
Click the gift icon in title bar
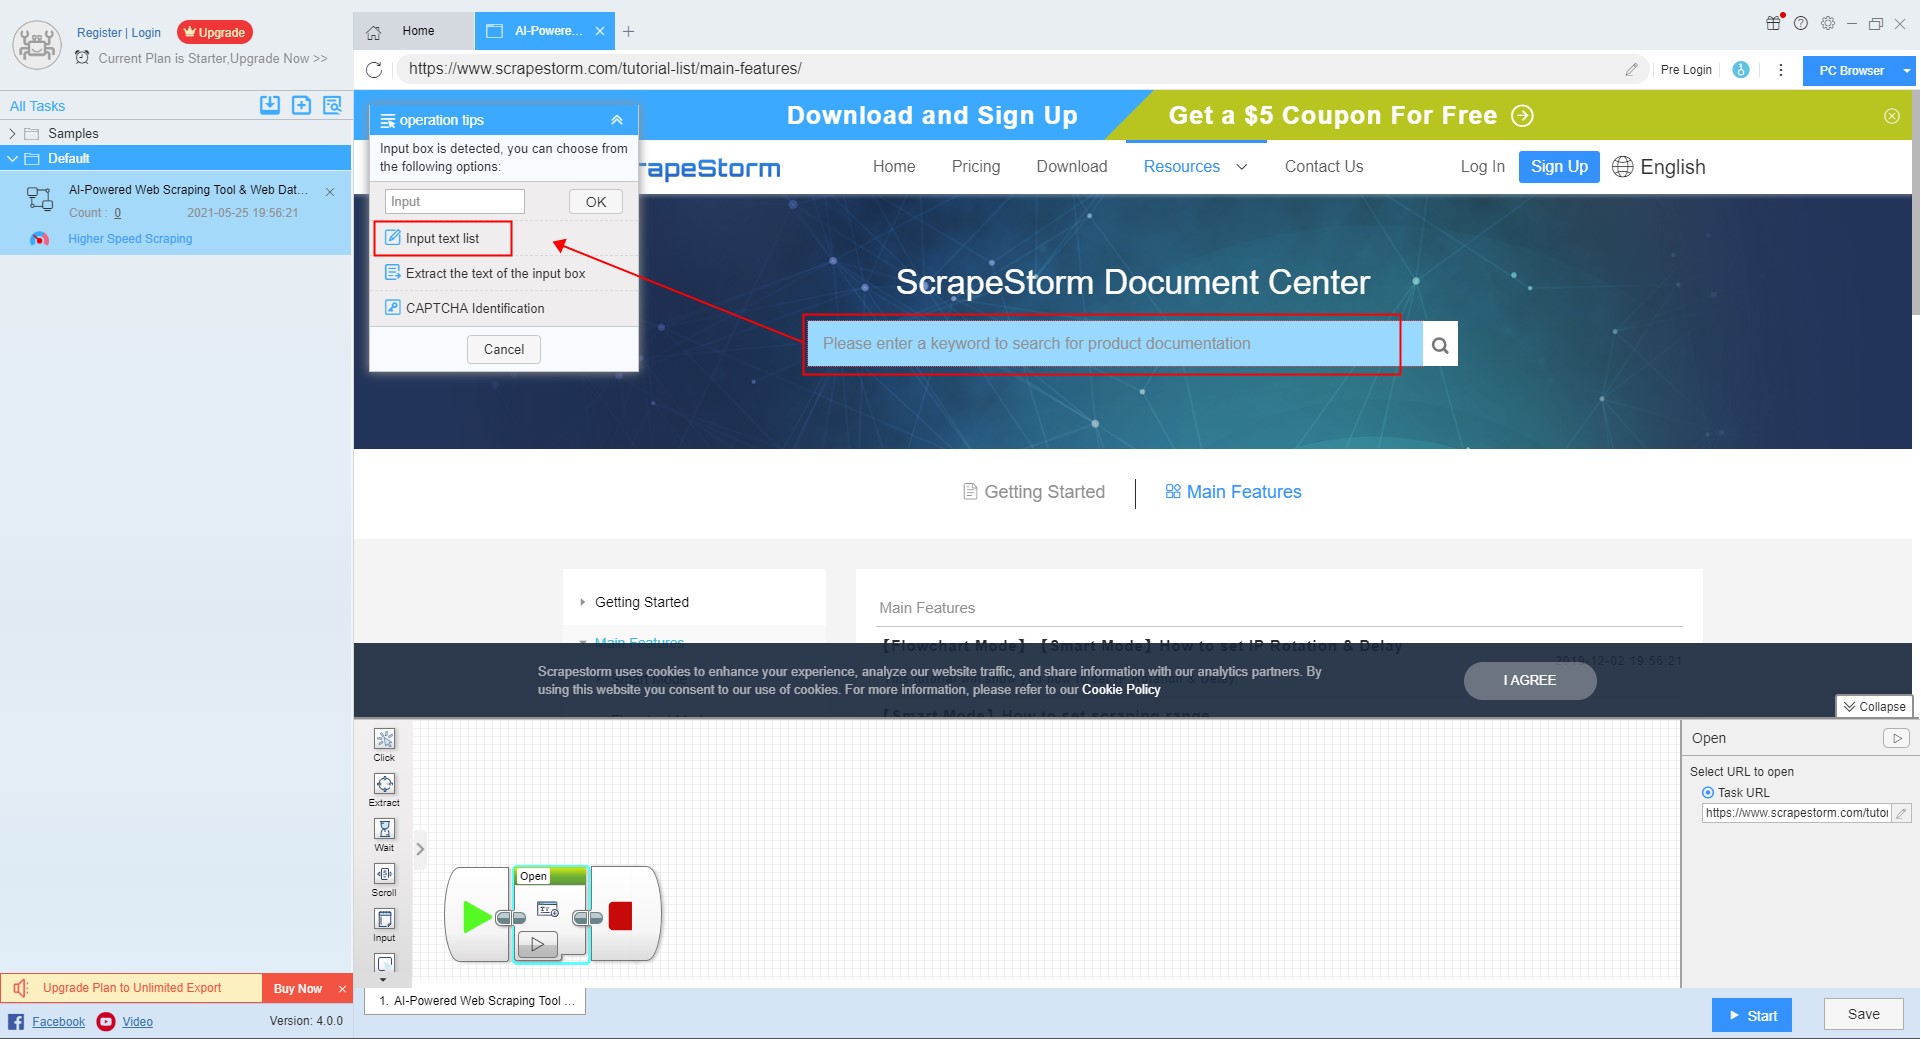[1774, 23]
